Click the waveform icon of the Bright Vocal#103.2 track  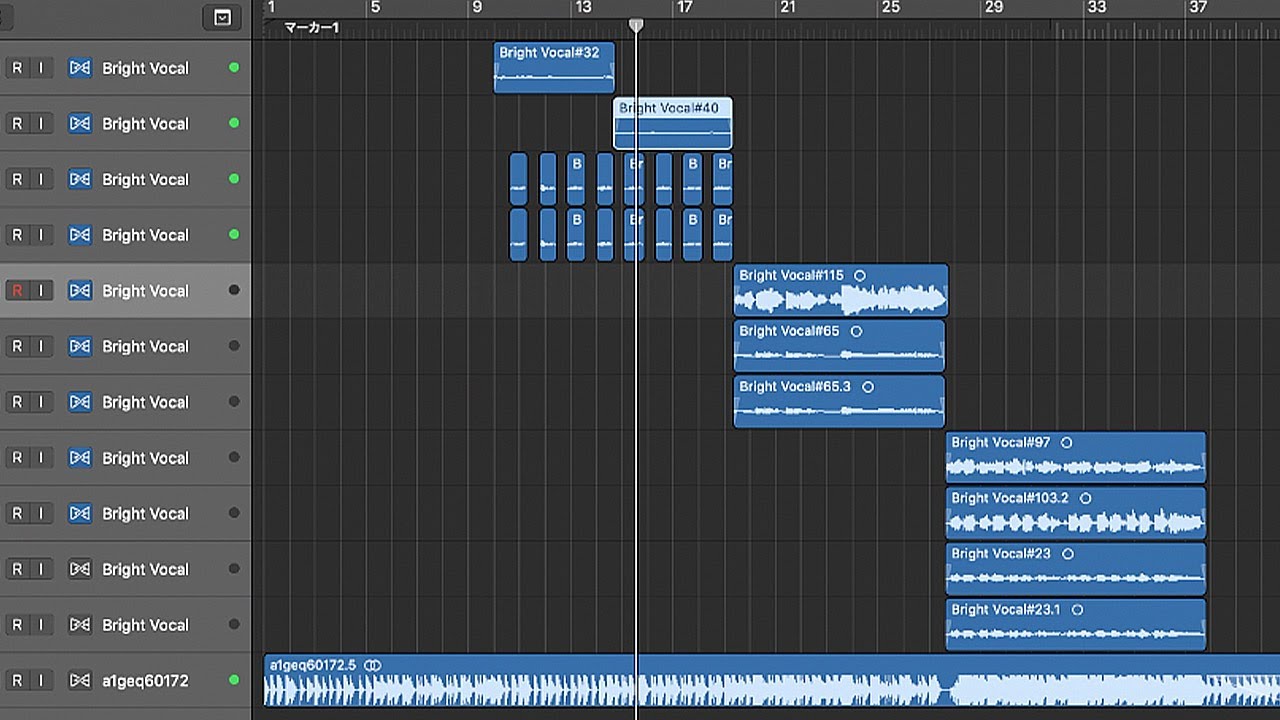80,513
